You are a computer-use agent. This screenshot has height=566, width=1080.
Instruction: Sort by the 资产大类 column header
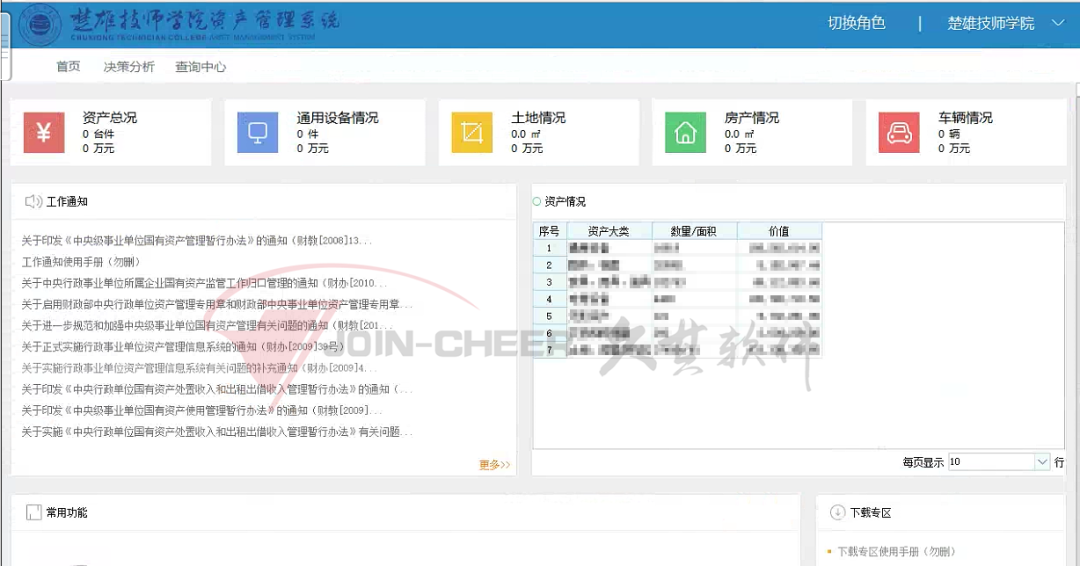(608, 231)
